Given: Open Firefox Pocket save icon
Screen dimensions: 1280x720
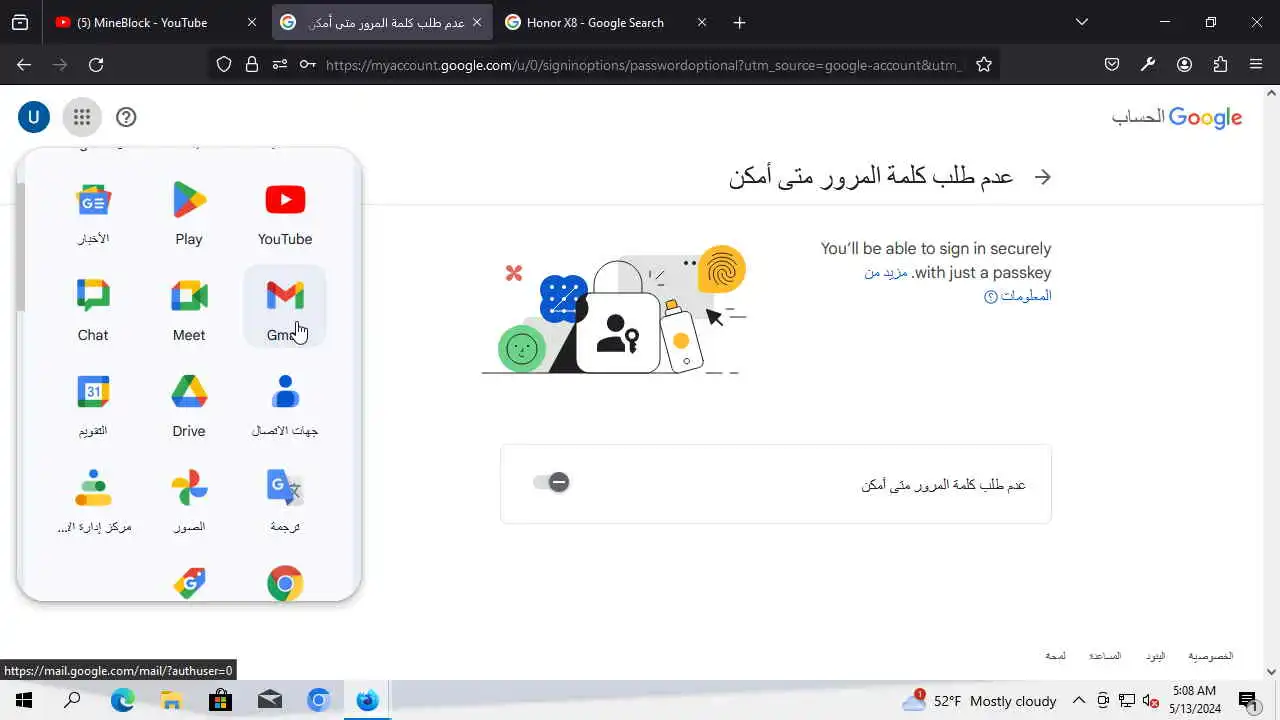Looking at the screenshot, I should 1112,64.
